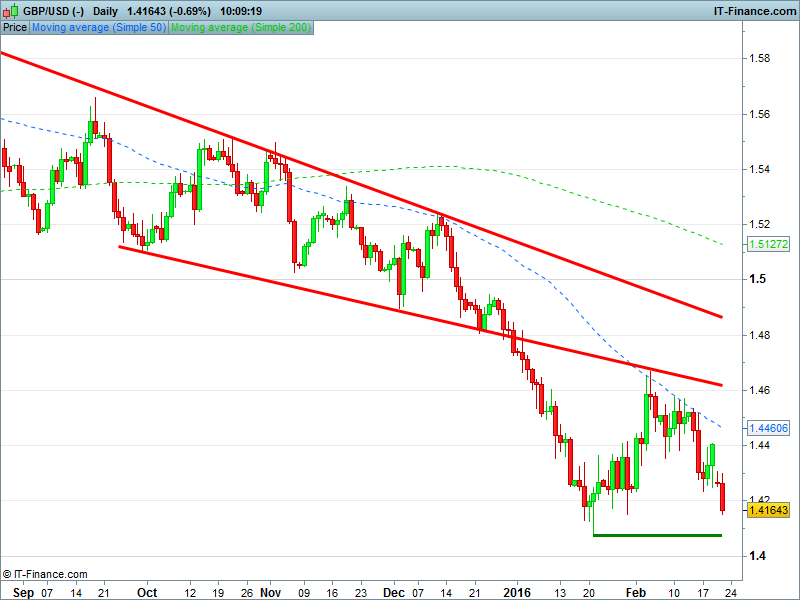Image resolution: width=800 pixels, height=600 pixels.
Task: Click the GBP/USD instrument title
Action: click(x=51, y=11)
